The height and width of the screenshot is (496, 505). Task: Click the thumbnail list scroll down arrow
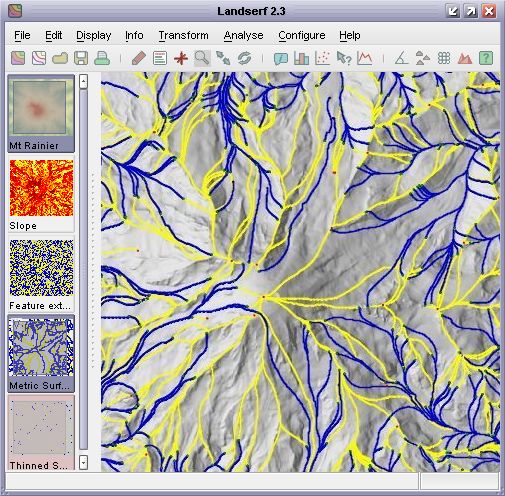[83, 462]
